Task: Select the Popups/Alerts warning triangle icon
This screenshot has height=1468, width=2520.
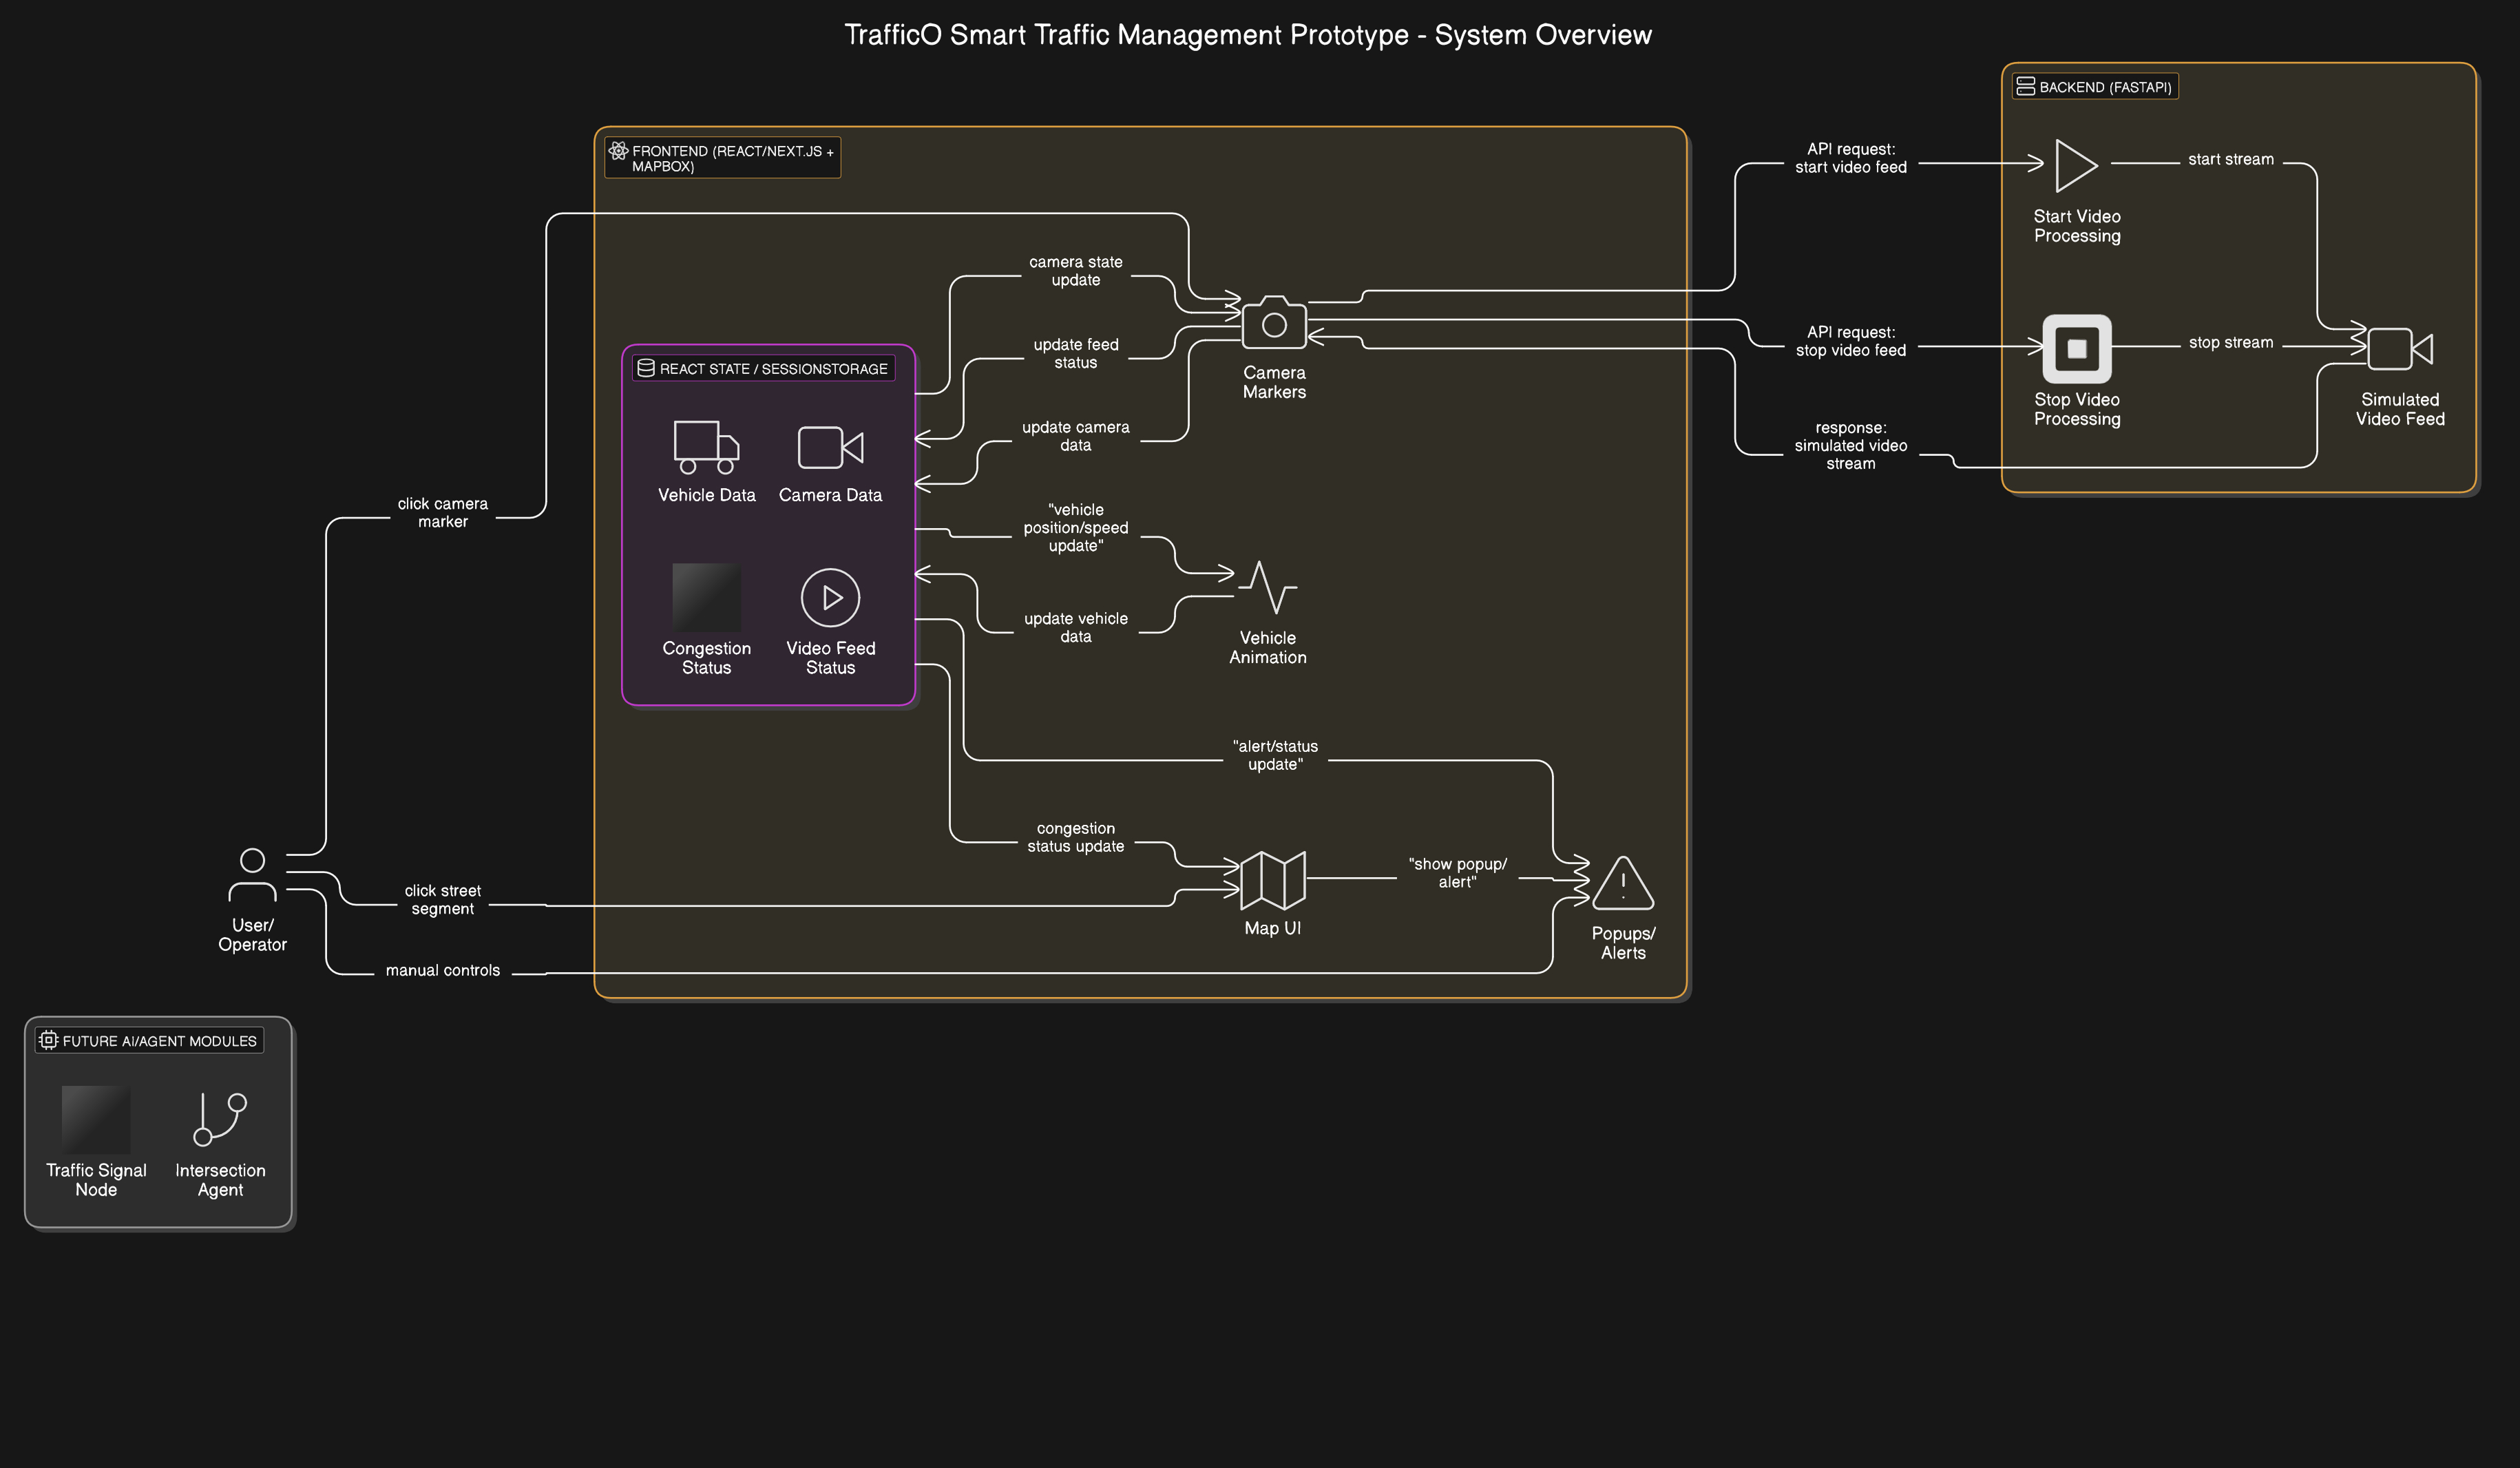Action: 1622,884
